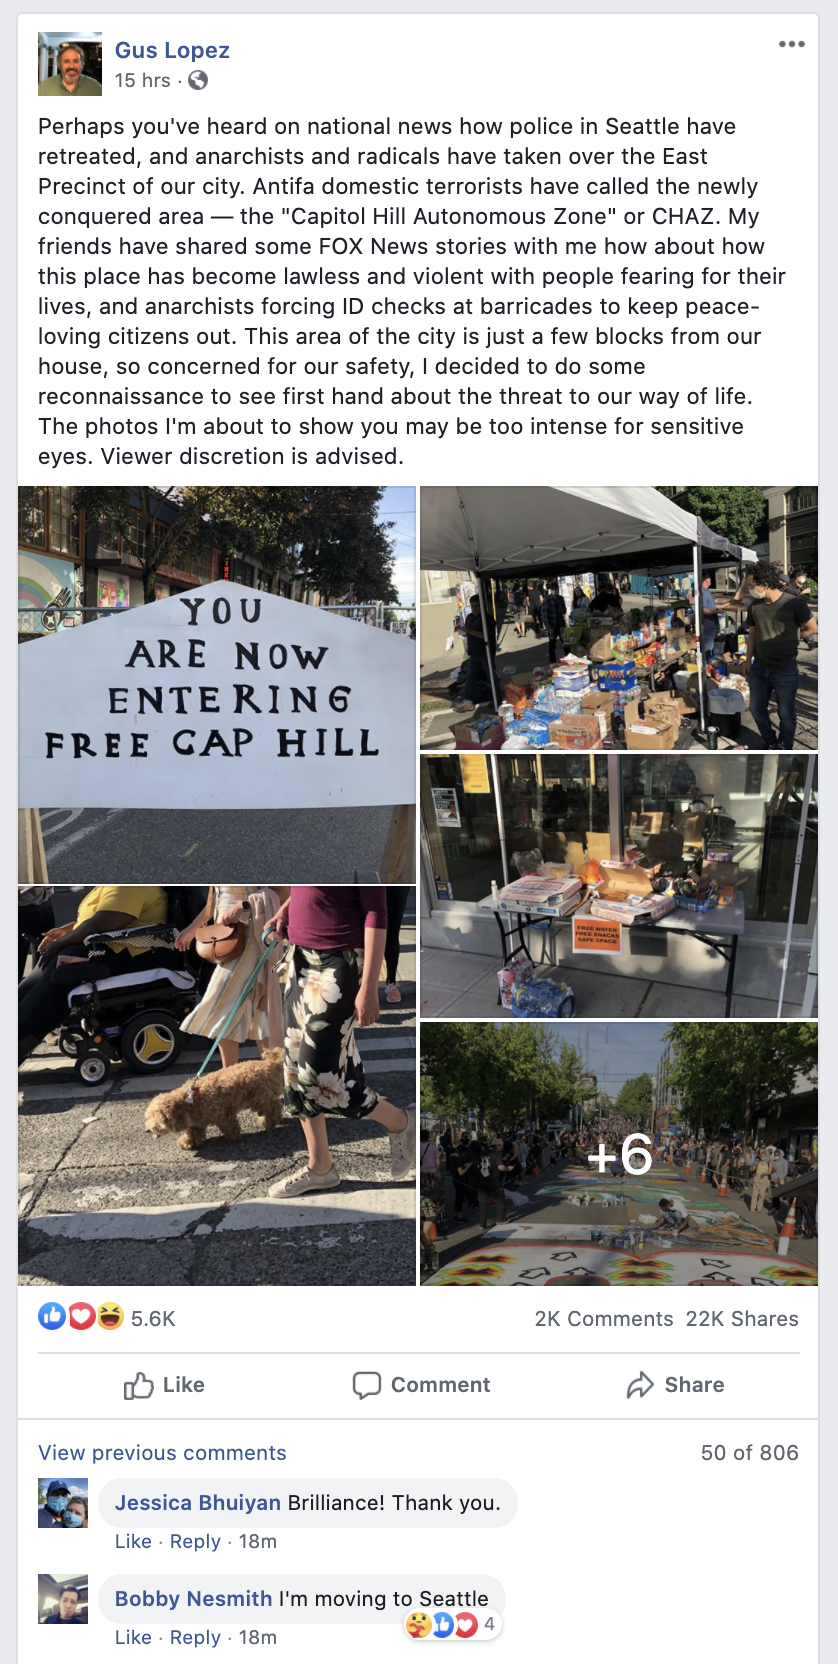Click the thumbs-up Like icon under post
This screenshot has width=838, height=1664.
pyautogui.click(x=138, y=1385)
